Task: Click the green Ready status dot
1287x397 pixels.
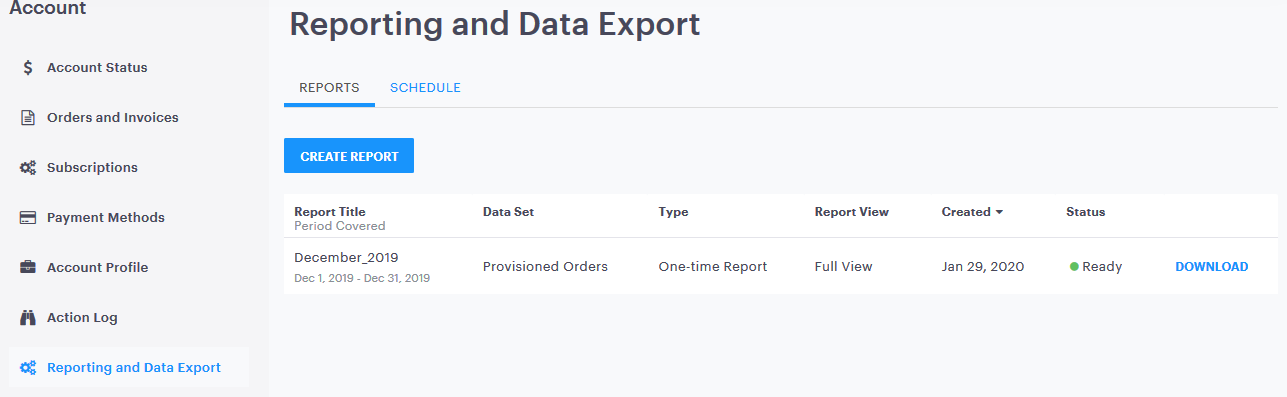Action: [1074, 267]
